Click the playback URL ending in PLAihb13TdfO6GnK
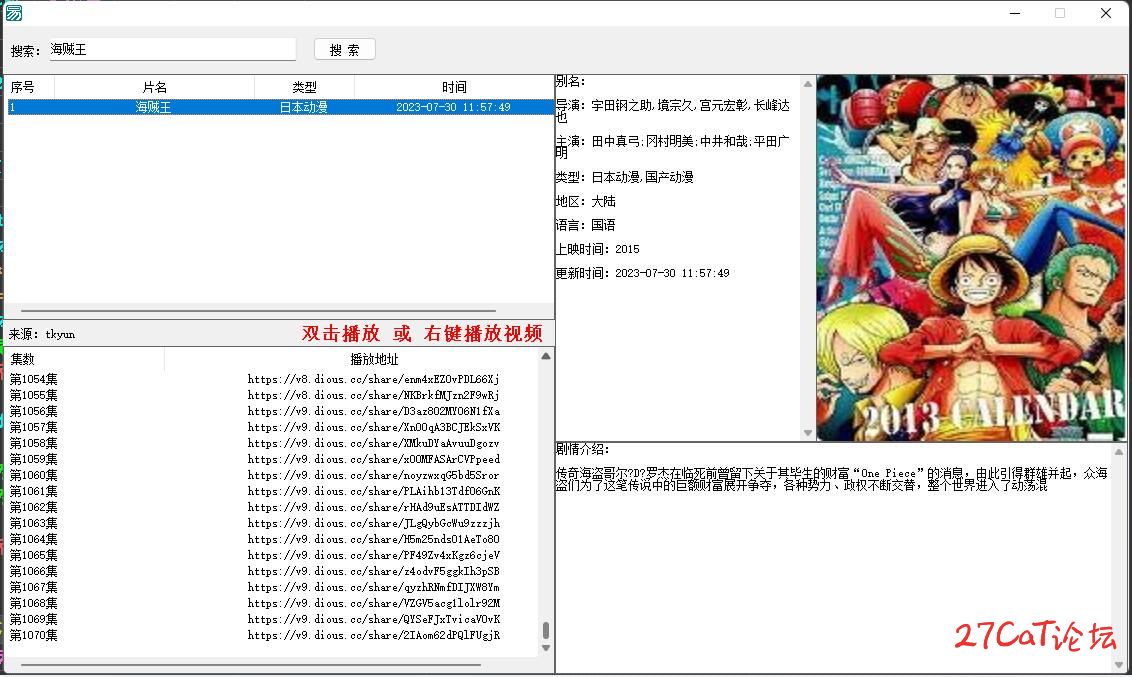 373,491
